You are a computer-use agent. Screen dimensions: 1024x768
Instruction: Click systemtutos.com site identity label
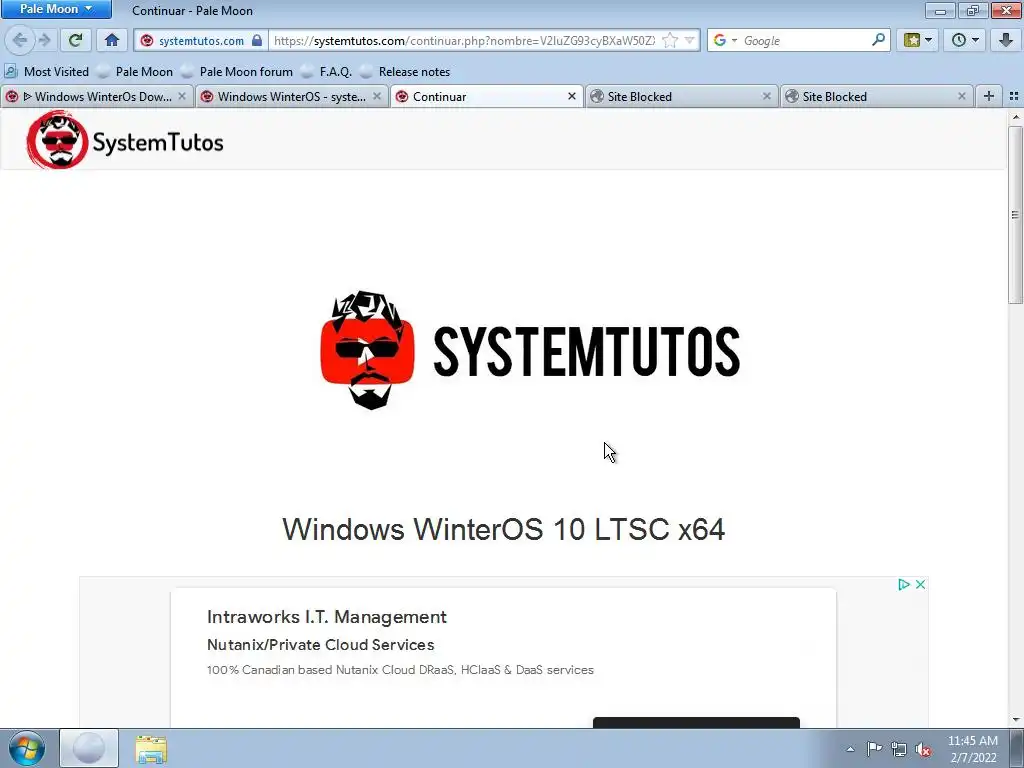click(x=201, y=40)
